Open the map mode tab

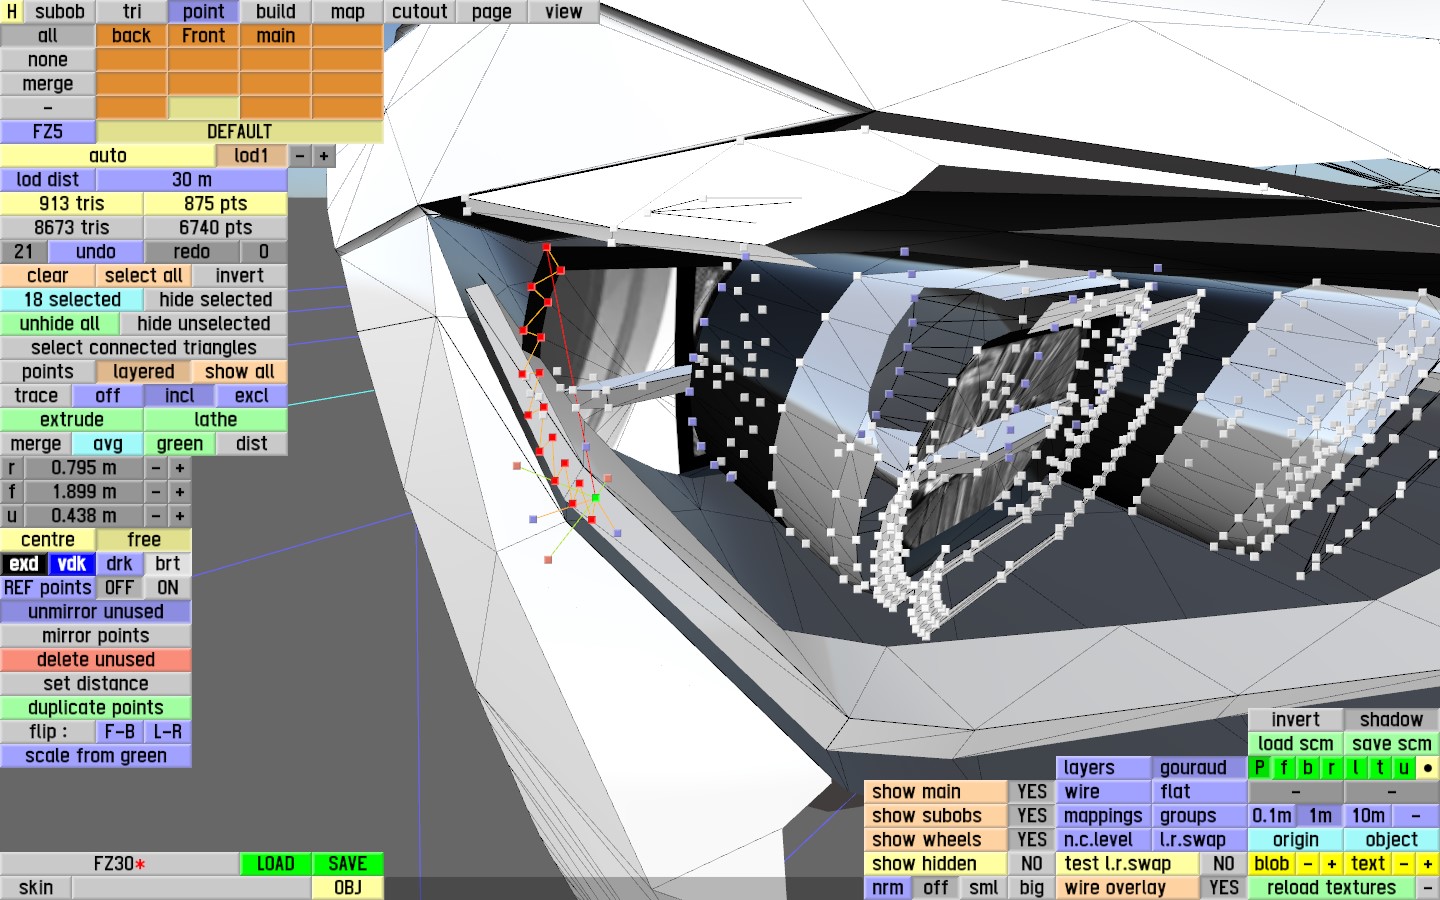coord(348,12)
